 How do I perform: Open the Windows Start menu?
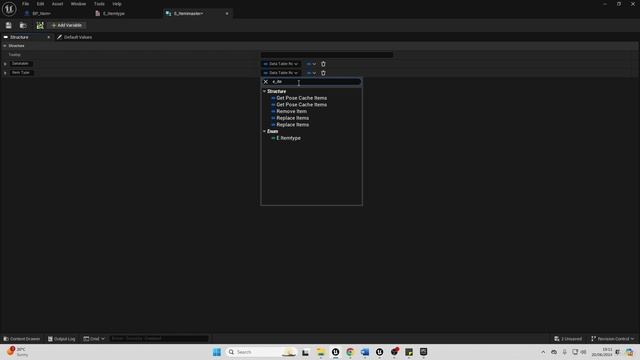click(217, 352)
